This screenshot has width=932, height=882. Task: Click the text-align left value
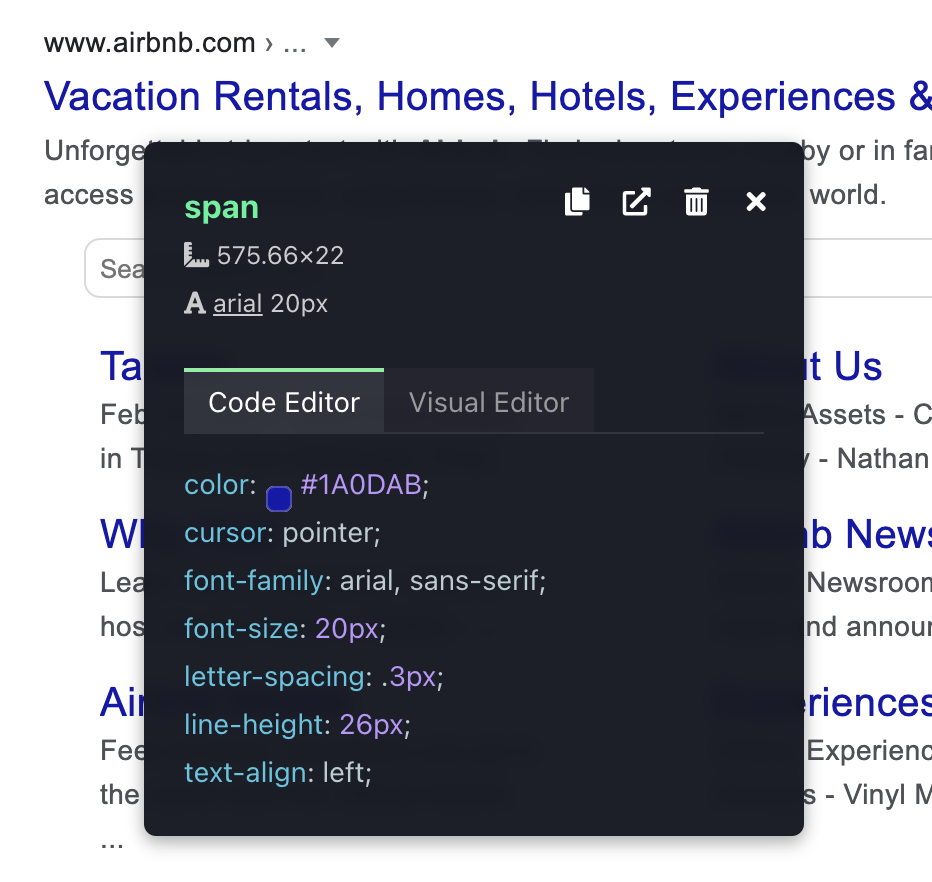[x=343, y=773]
